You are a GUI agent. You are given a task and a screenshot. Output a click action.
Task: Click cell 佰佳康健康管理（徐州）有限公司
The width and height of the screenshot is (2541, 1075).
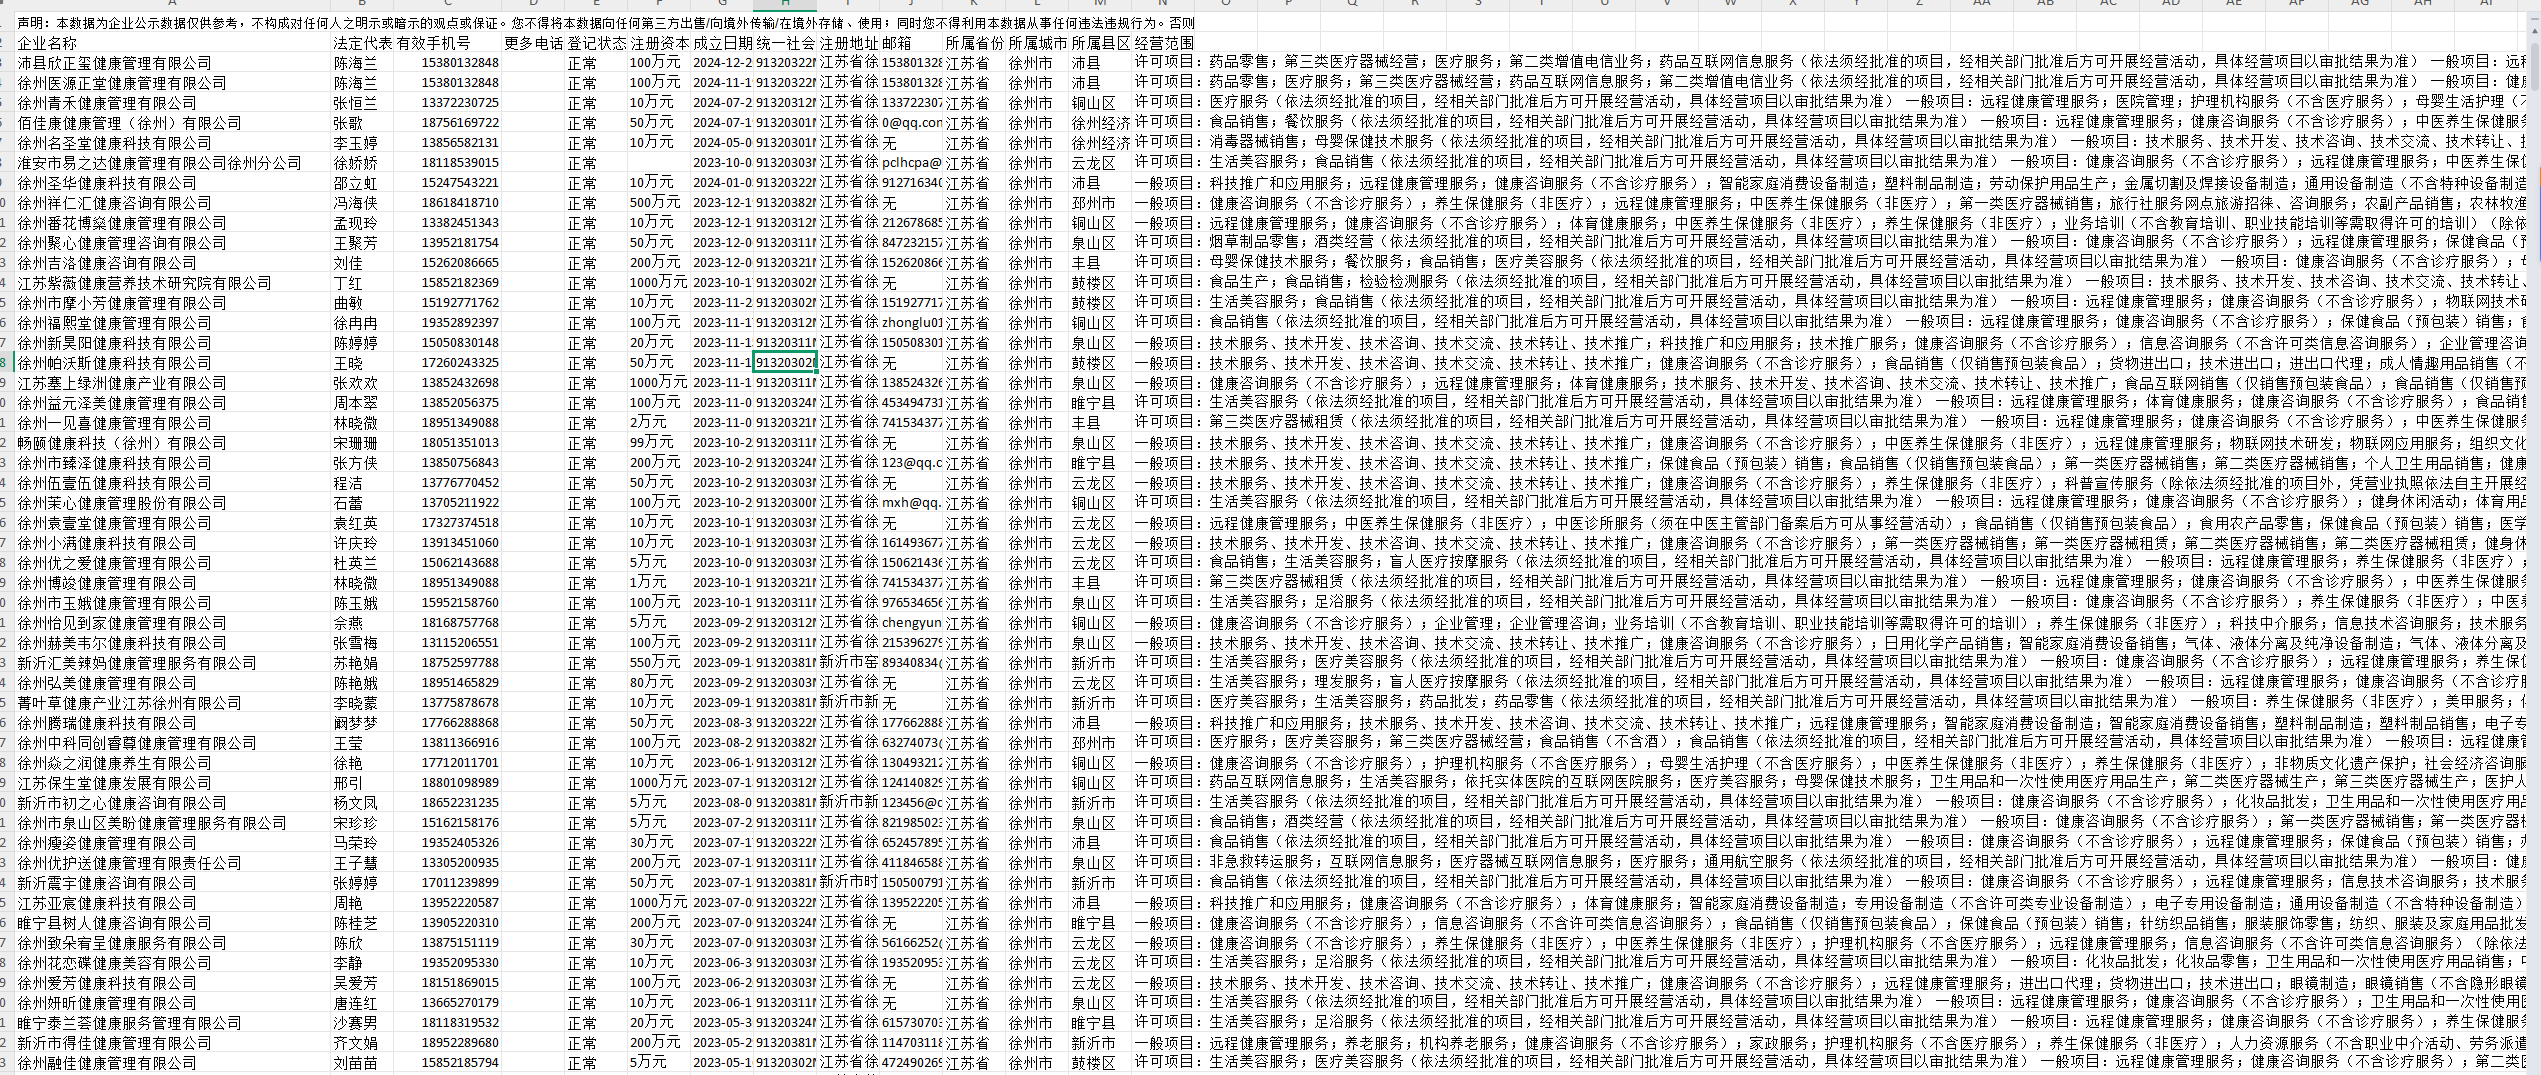[129, 123]
